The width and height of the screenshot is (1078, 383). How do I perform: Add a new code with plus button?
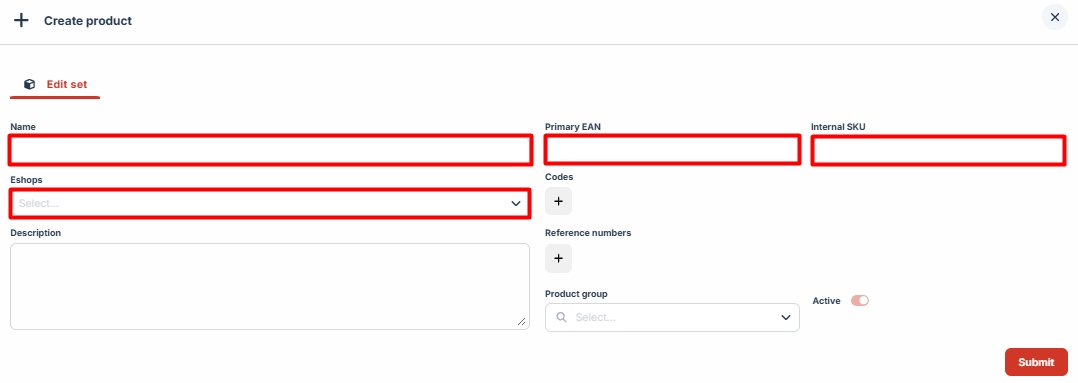[558, 201]
